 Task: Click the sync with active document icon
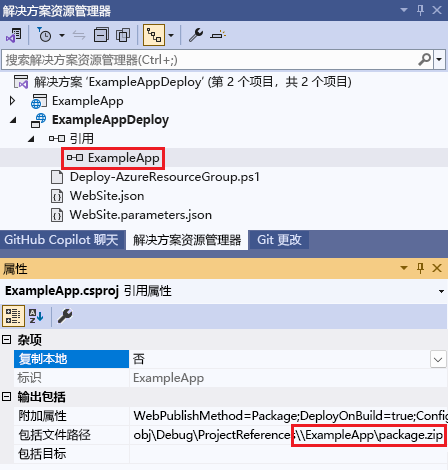point(79,35)
